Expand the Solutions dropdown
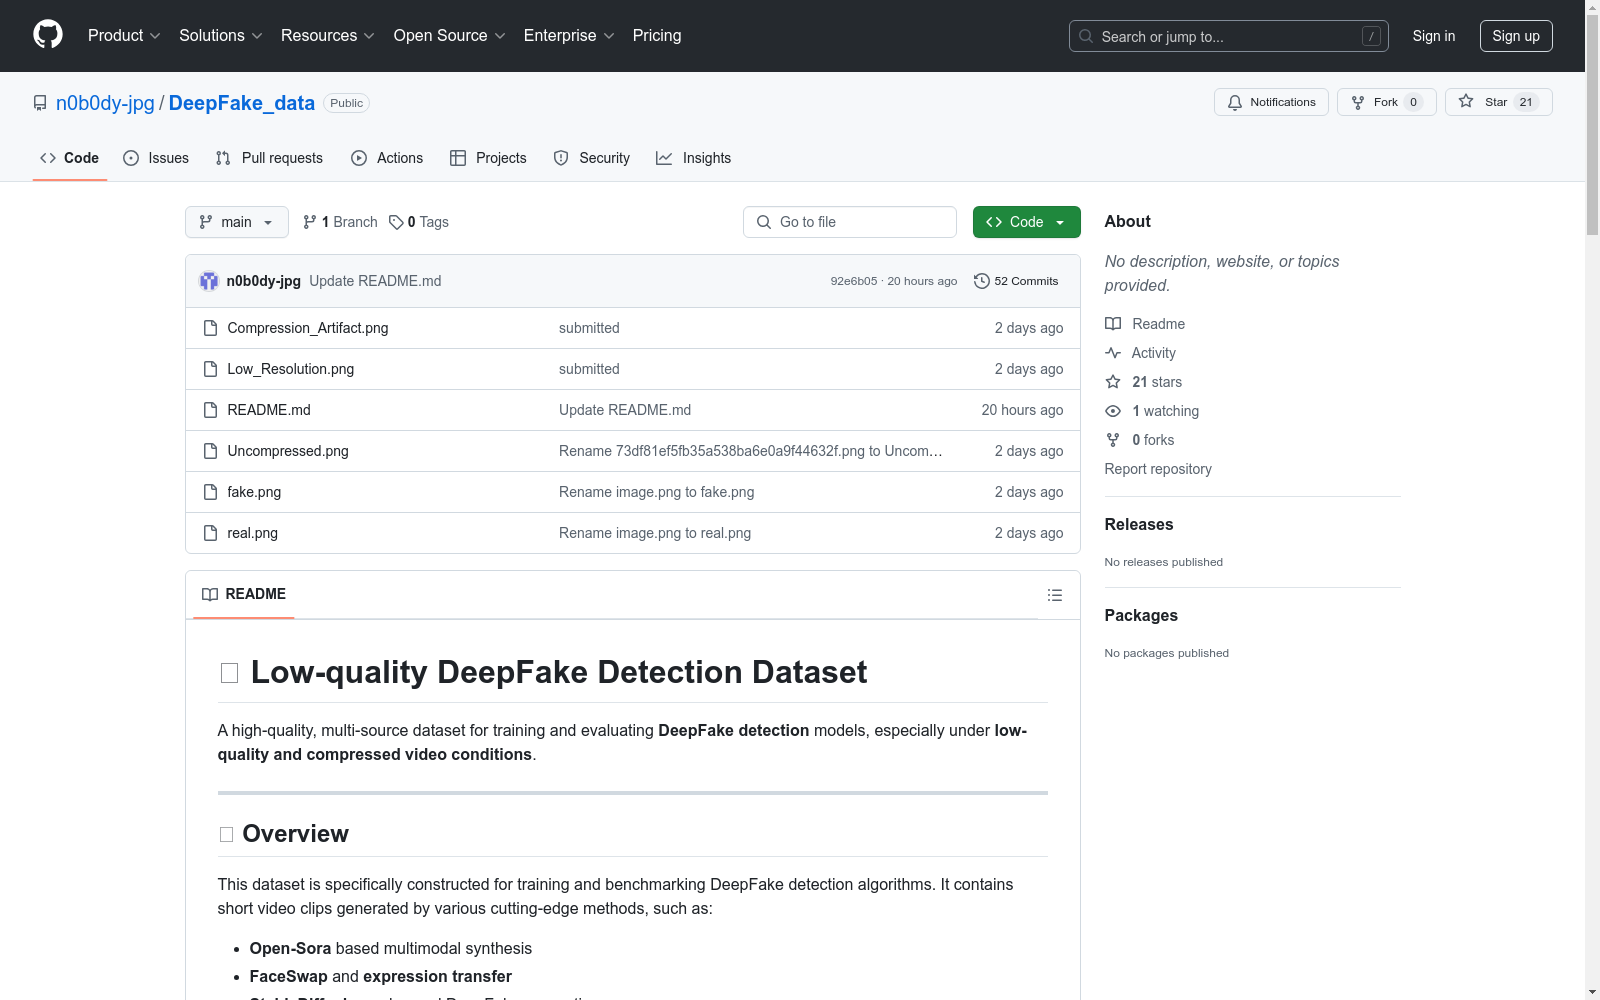The width and height of the screenshot is (1600, 1000). pyautogui.click(x=221, y=36)
